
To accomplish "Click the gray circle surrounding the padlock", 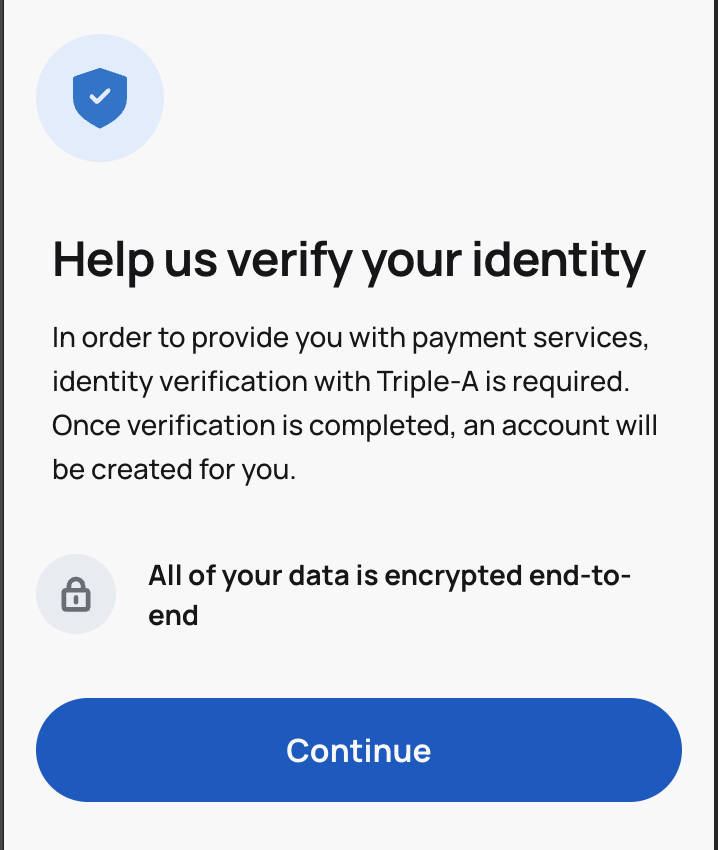I will pyautogui.click(x=76, y=594).
